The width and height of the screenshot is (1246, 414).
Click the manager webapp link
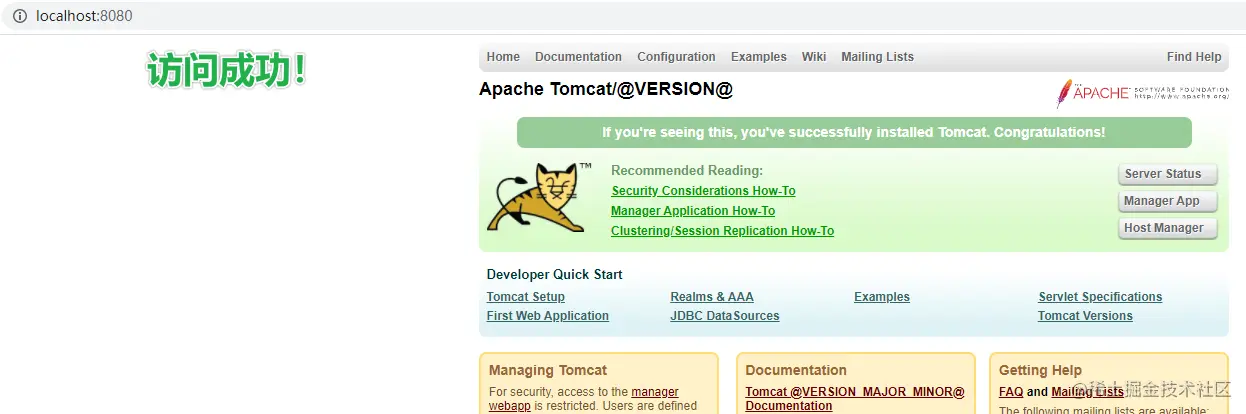[655, 392]
